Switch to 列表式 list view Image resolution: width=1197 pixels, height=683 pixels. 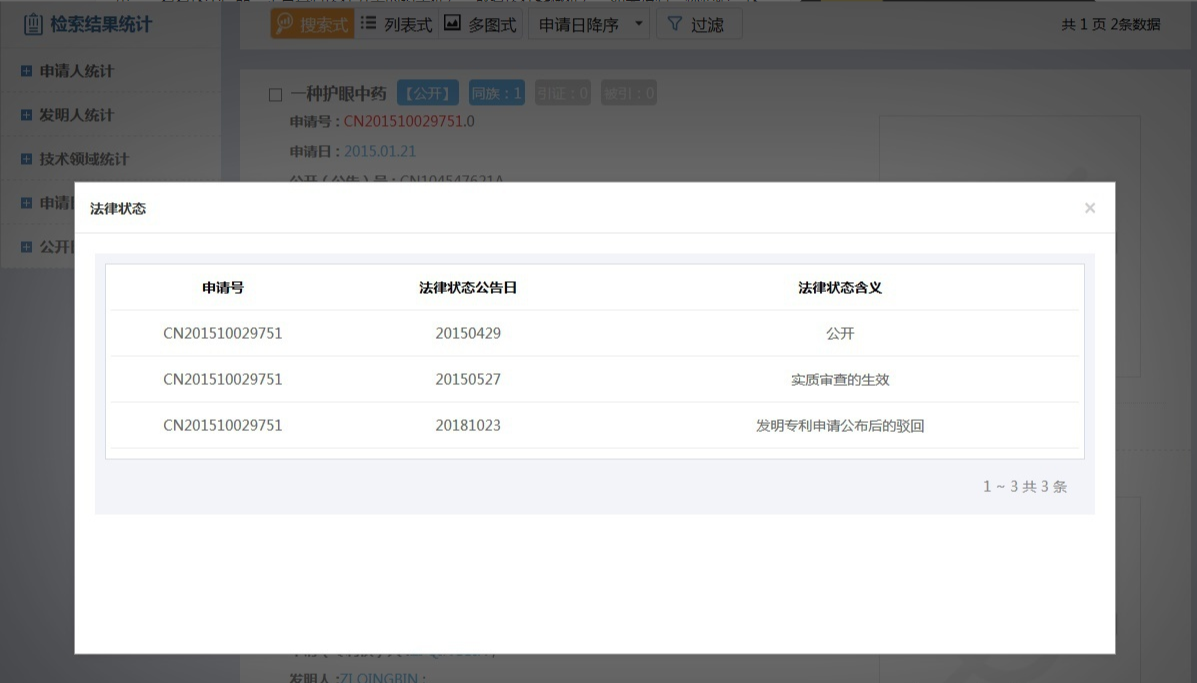[395, 24]
